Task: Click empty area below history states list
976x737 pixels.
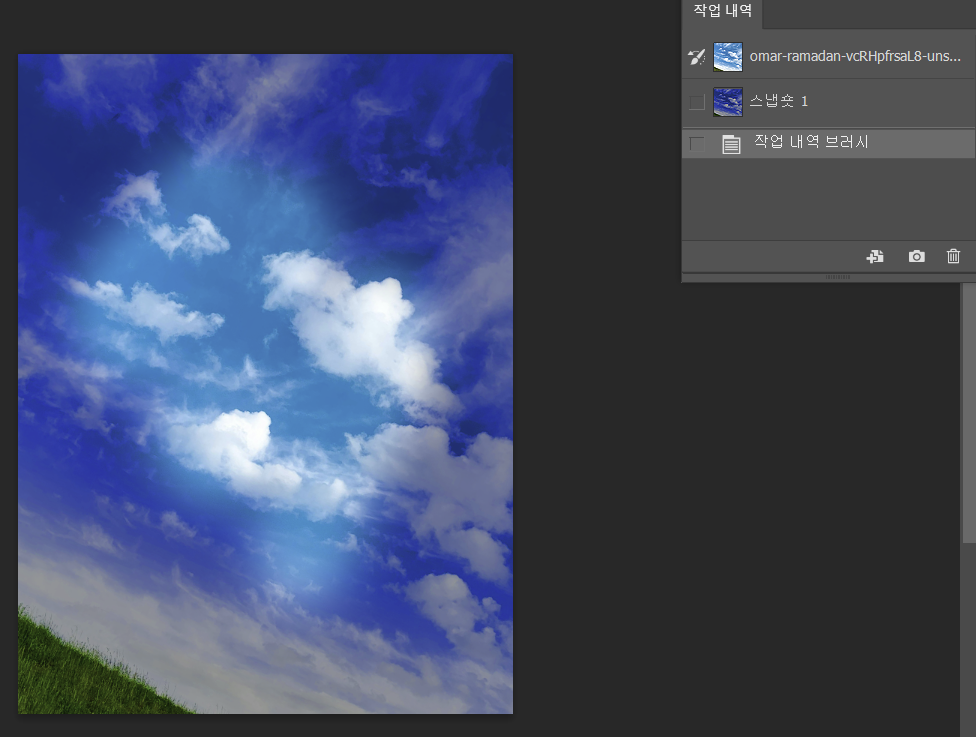Action: [828, 198]
